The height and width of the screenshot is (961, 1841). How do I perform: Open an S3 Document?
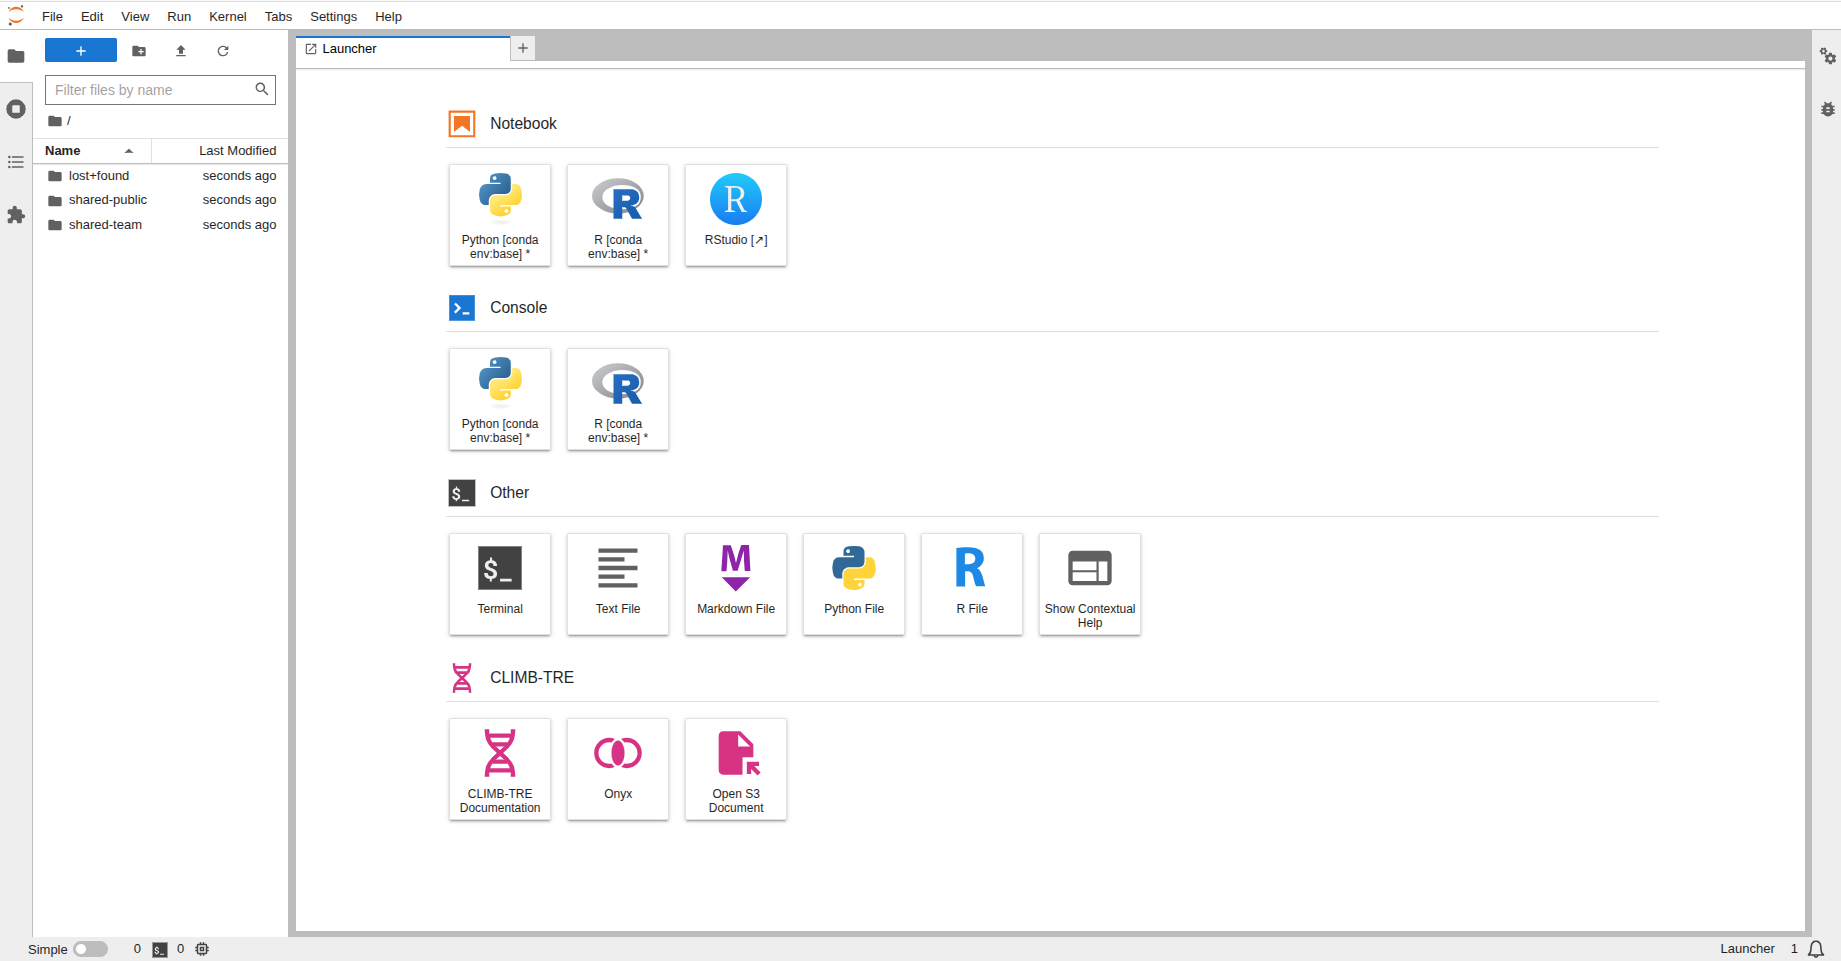point(735,769)
